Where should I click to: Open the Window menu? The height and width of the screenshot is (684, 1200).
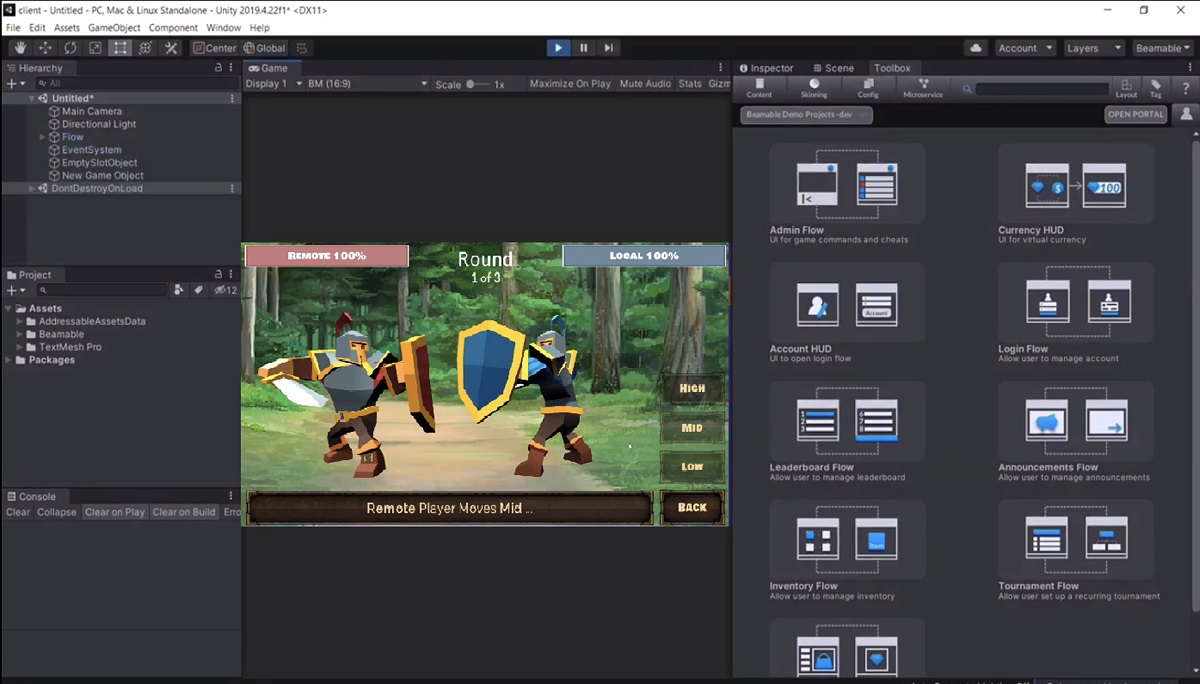(x=223, y=28)
